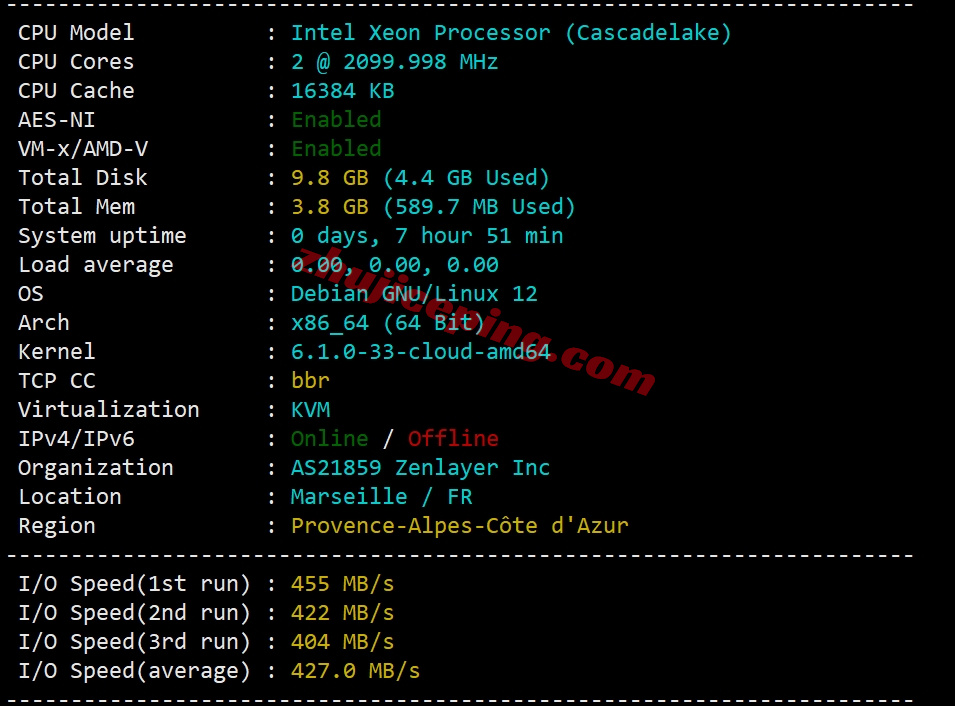Click the system uptime value
The image size is (955, 706).
click(427, 236)
